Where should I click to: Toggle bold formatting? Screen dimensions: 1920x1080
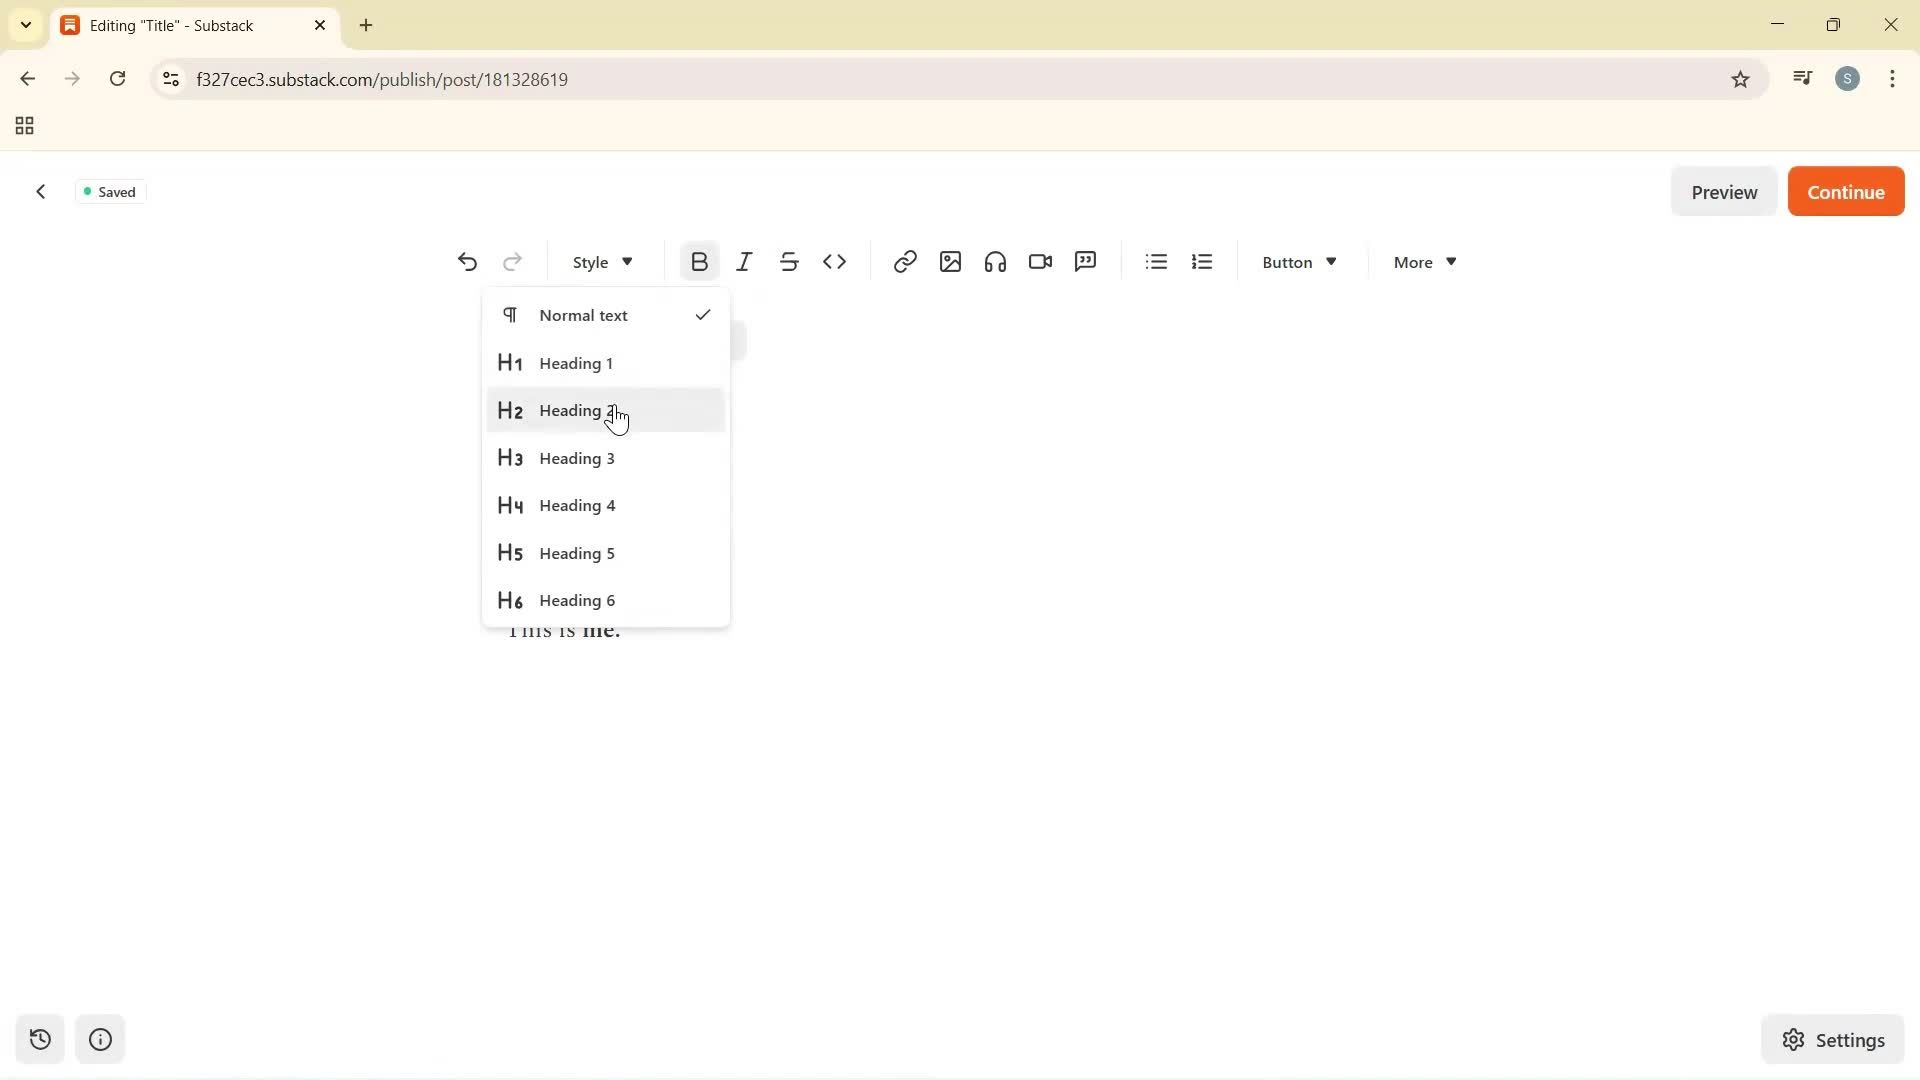coord(698,261)
